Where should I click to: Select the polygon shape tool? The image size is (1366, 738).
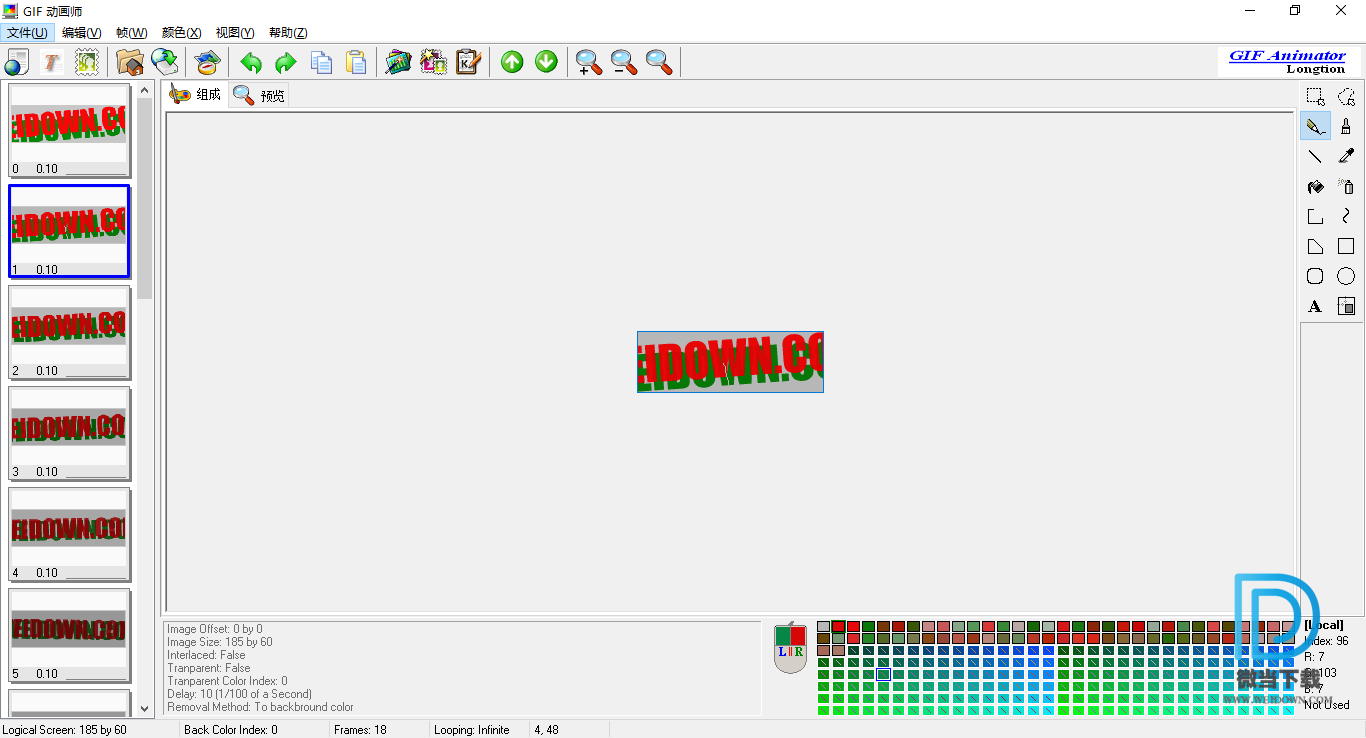1316,246
